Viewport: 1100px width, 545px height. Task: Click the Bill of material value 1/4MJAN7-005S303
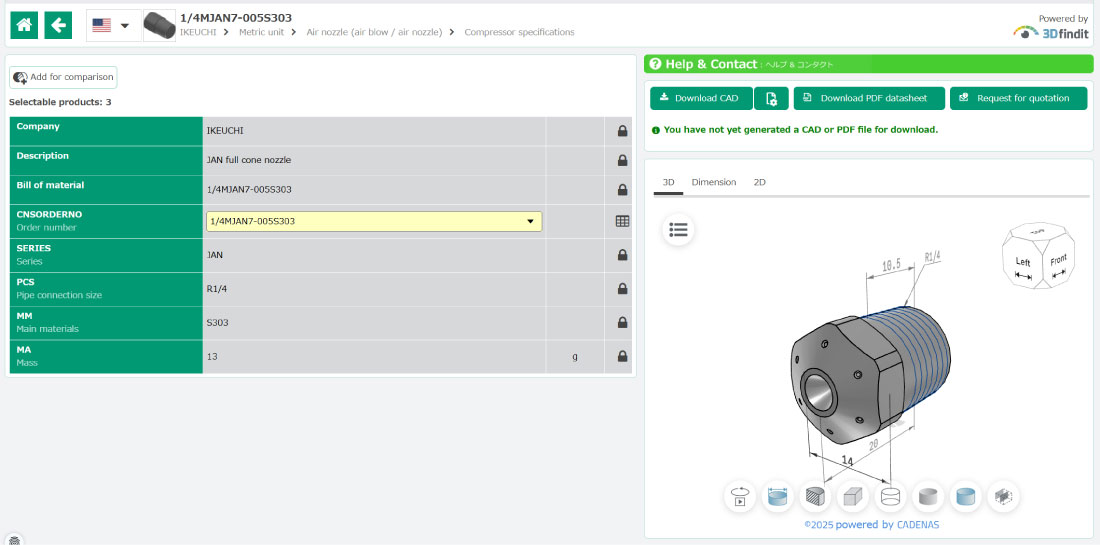(249, 190)
